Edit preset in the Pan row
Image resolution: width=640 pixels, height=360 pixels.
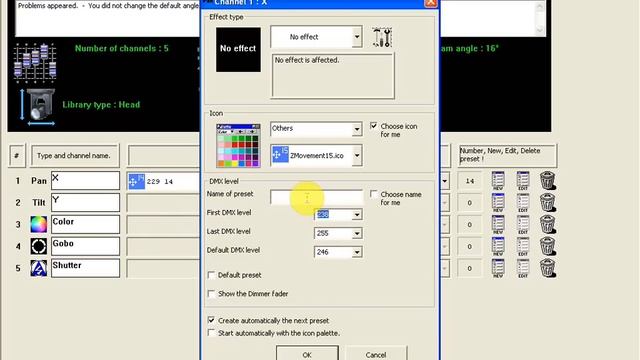point(523,181)
